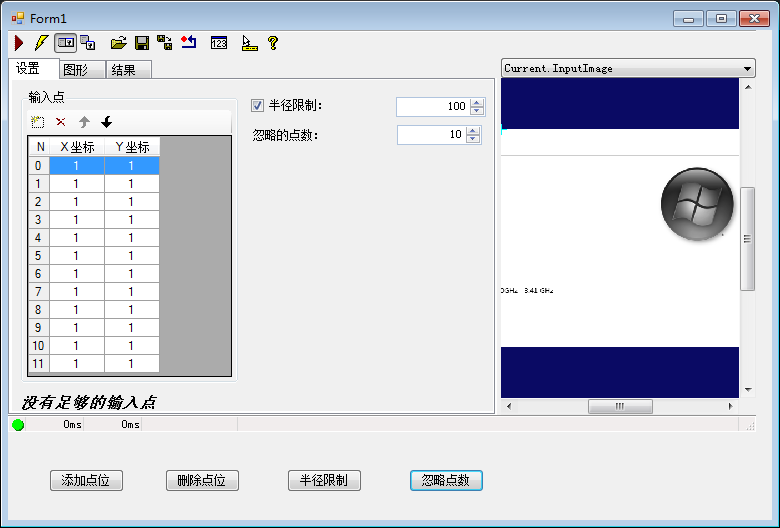
Task: Open the floating tool display window
Action: 88,43
